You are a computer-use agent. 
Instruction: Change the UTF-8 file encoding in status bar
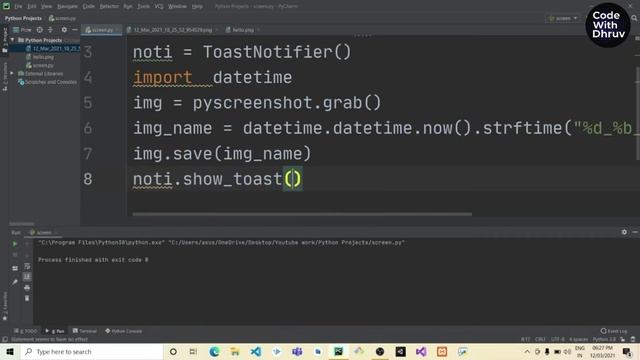click(x=558, y=339)
